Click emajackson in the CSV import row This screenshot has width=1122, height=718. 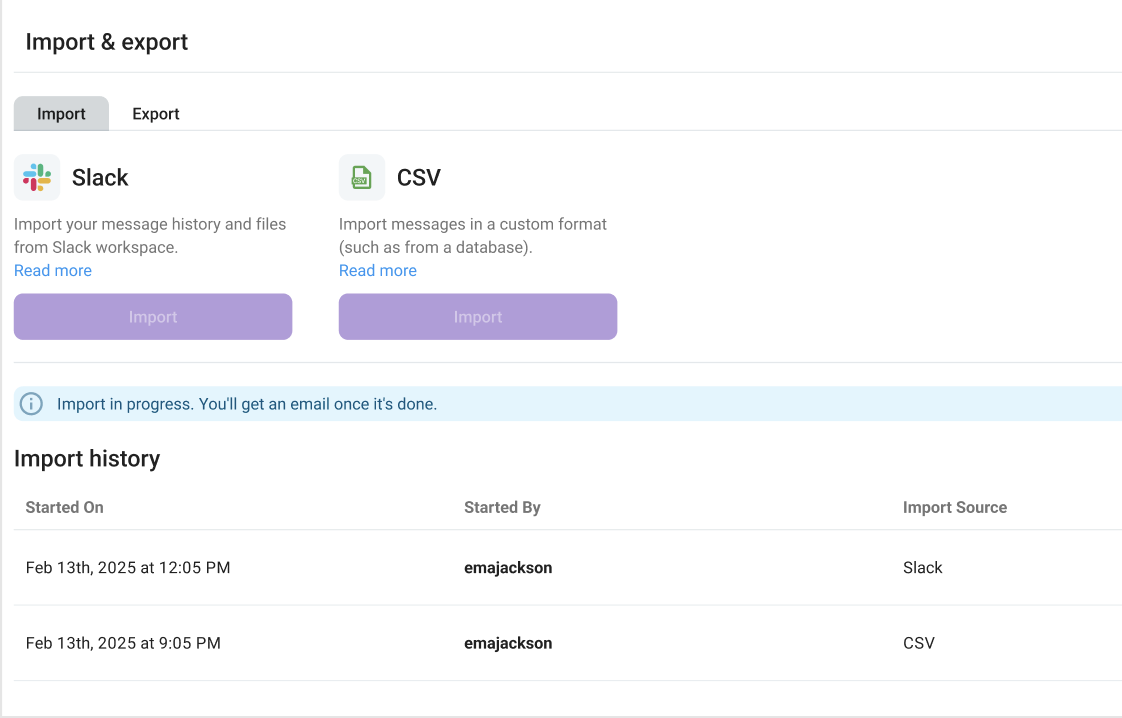coord(508,643)
